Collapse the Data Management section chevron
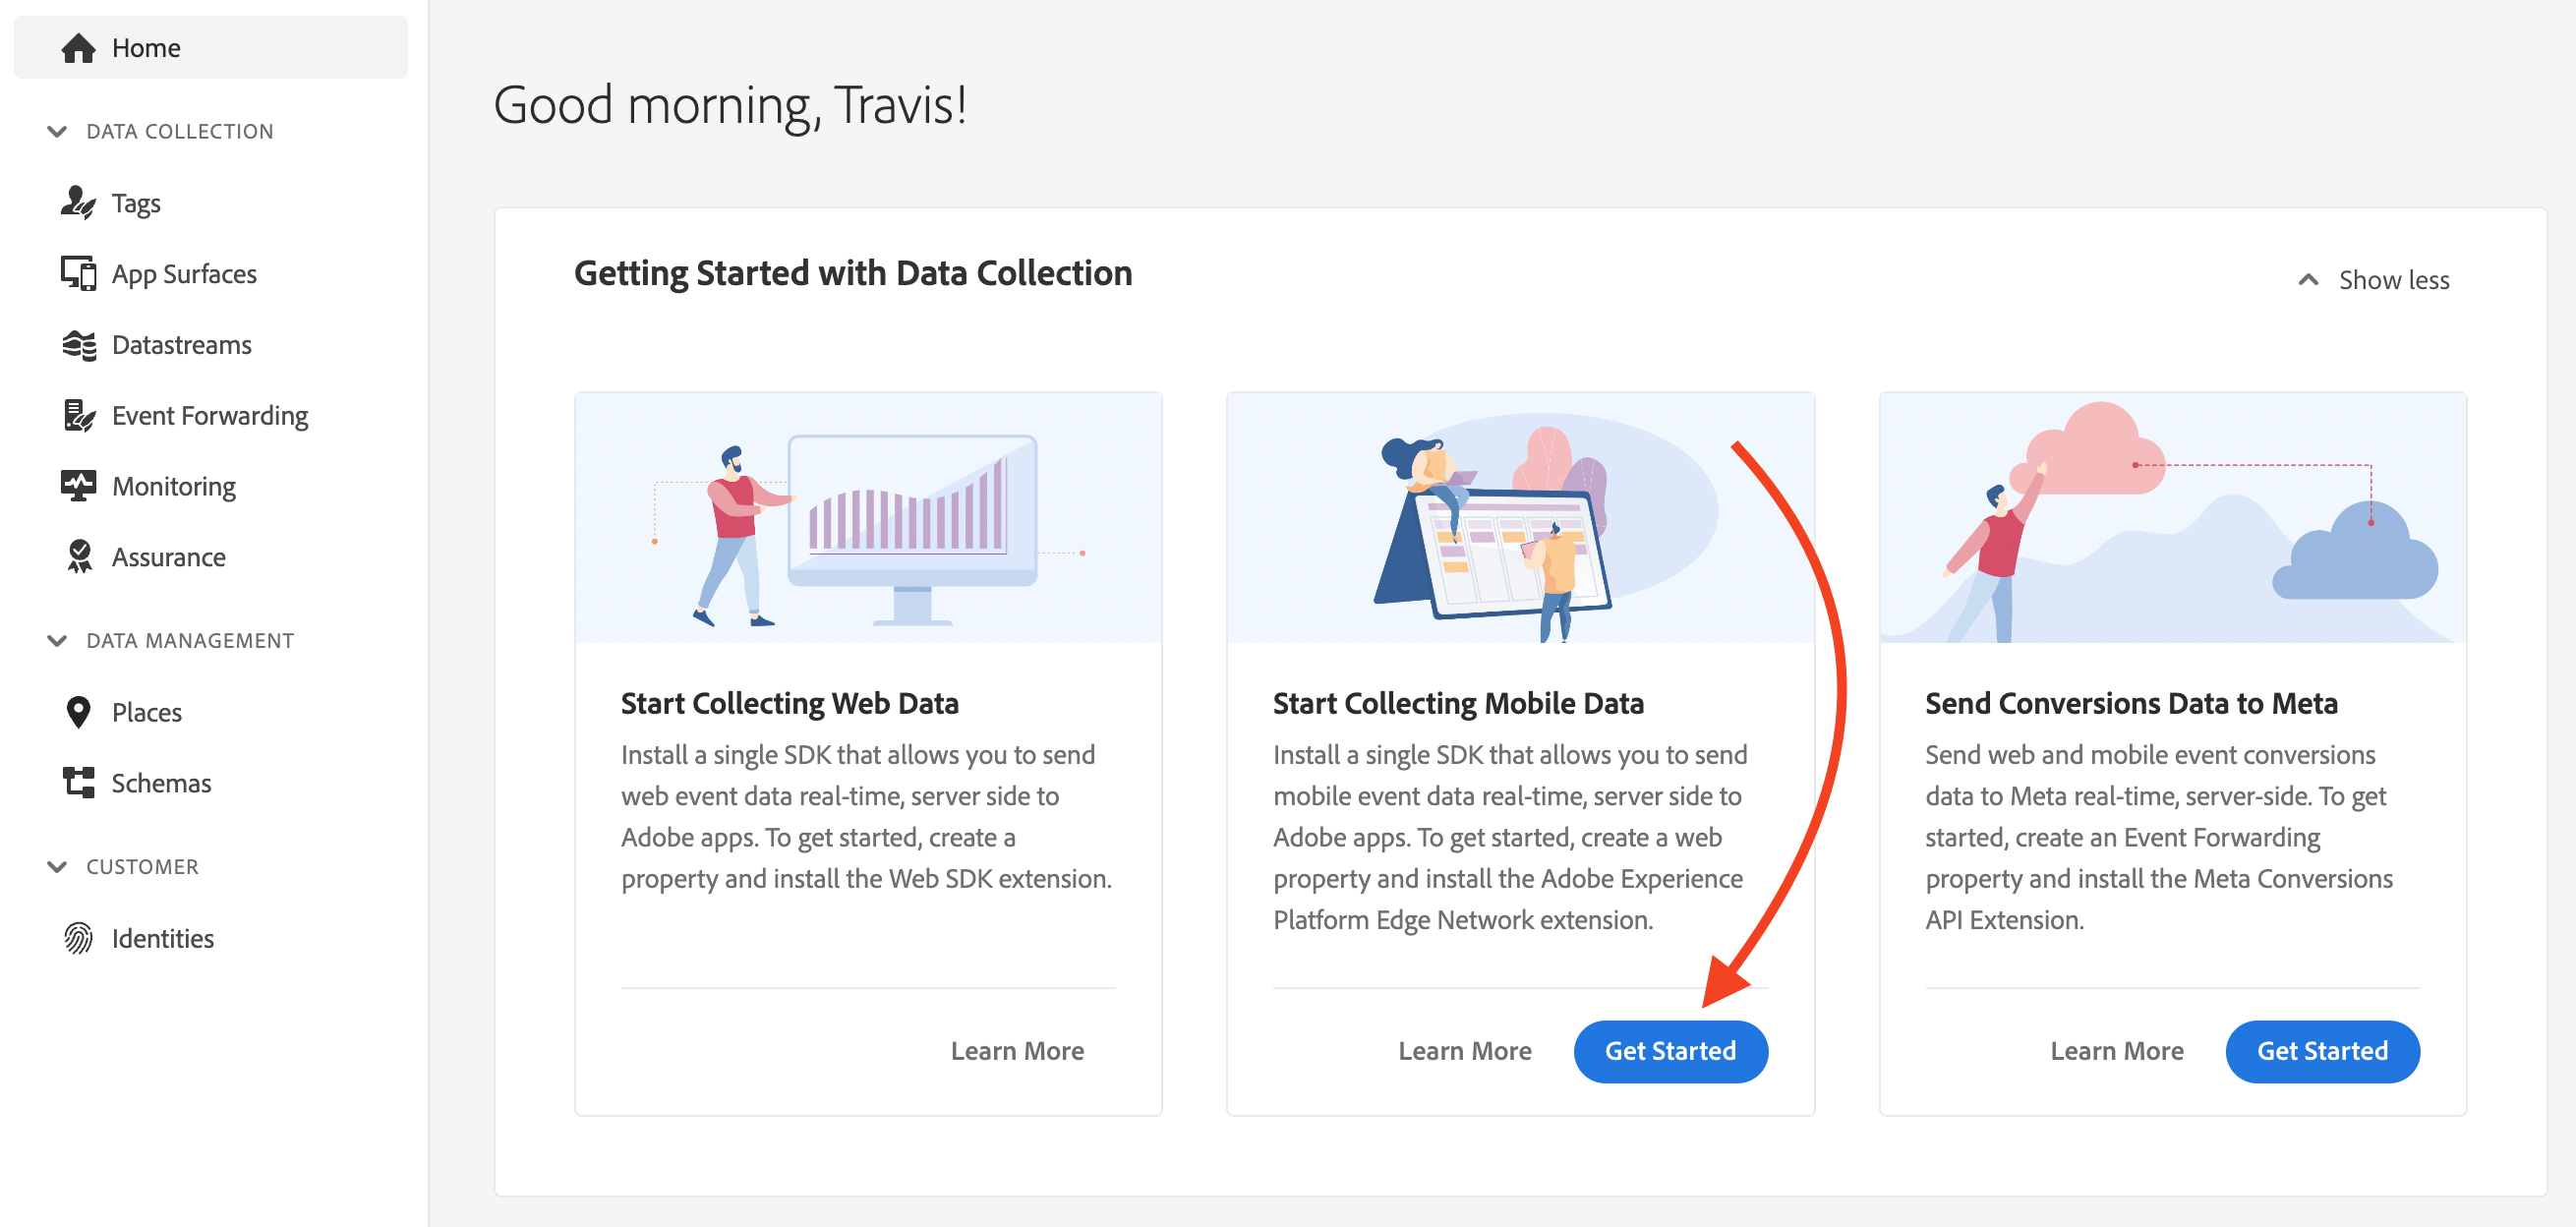Viewport: 2576px width, 1227px height. click(x=57, y=641)
